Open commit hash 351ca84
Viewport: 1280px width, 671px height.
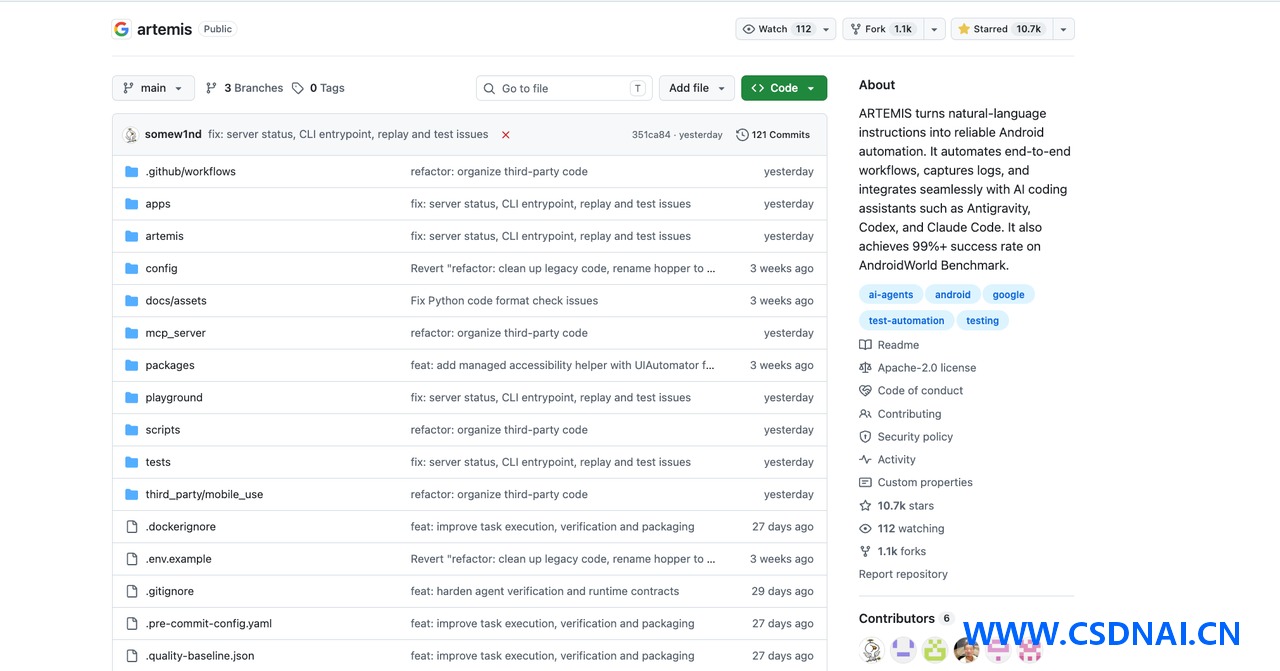click(x=651, y=135)
